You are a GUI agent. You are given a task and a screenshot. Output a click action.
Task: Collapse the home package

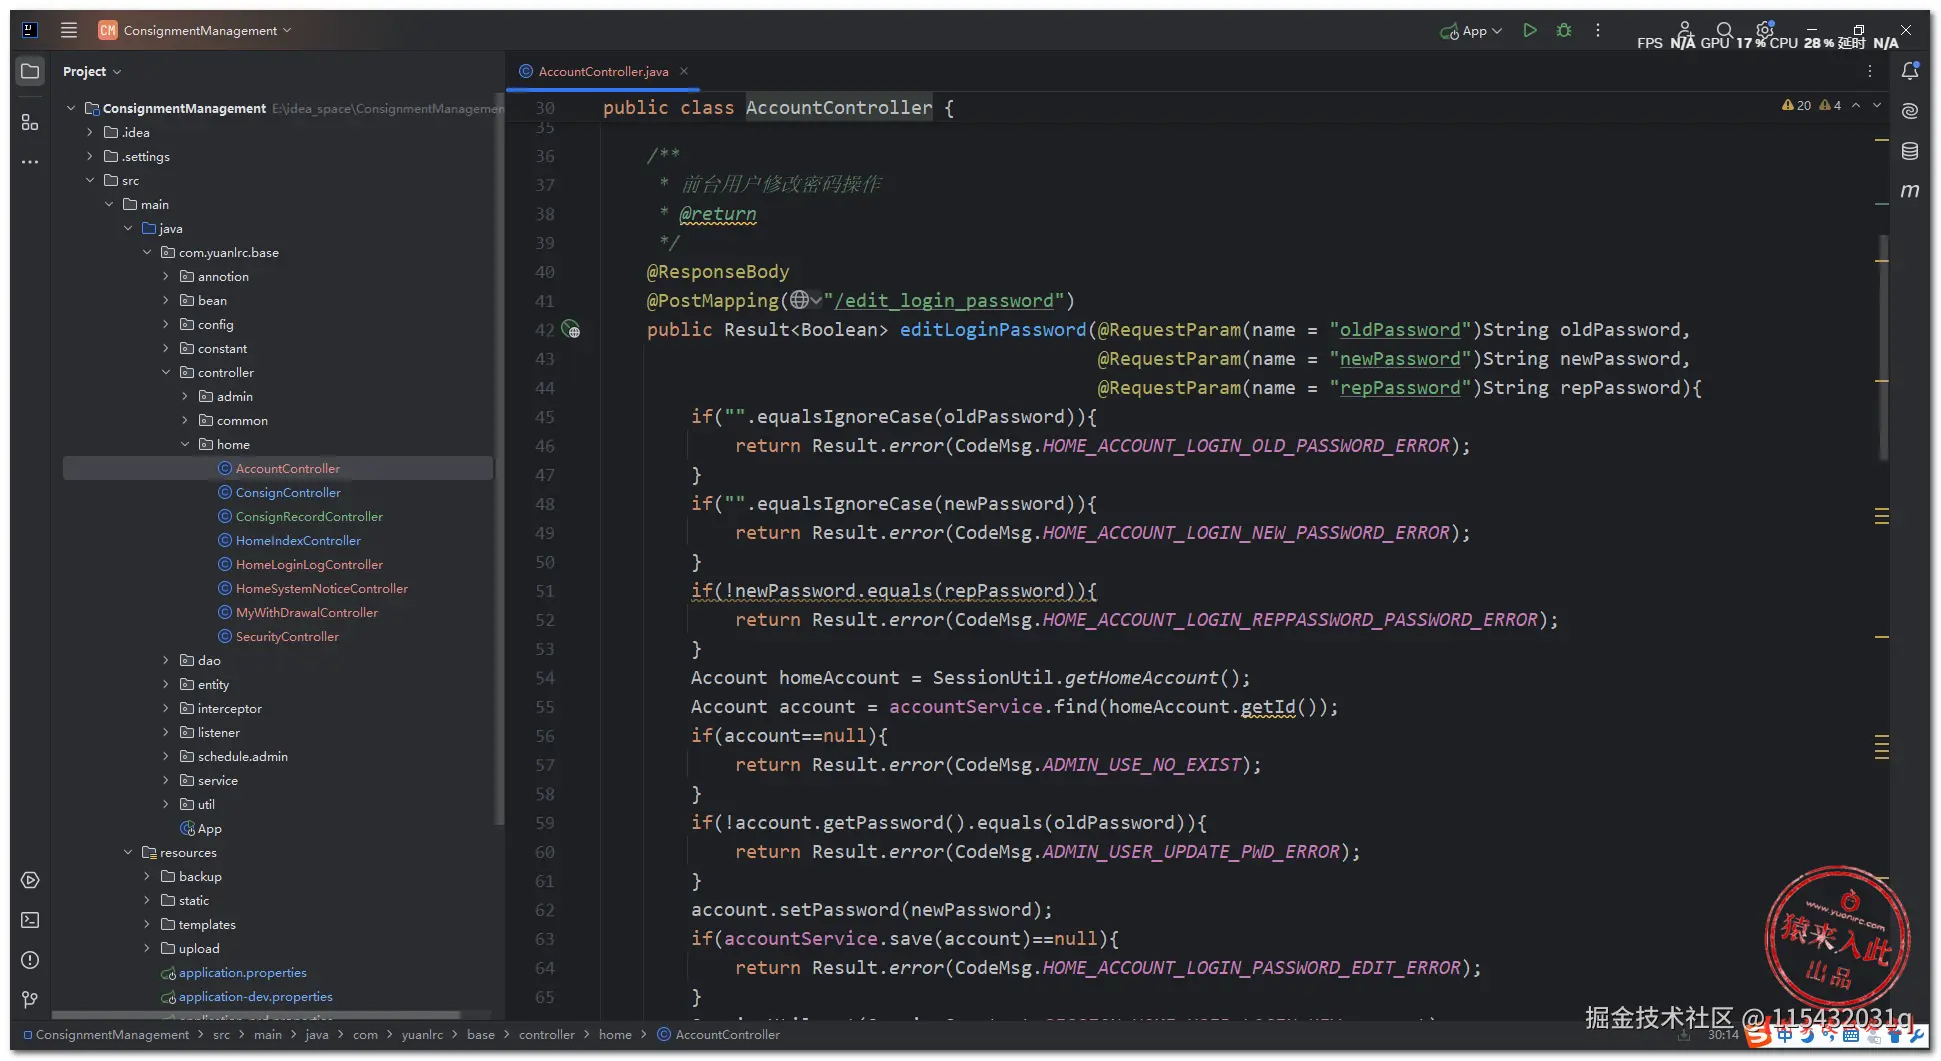185,444
